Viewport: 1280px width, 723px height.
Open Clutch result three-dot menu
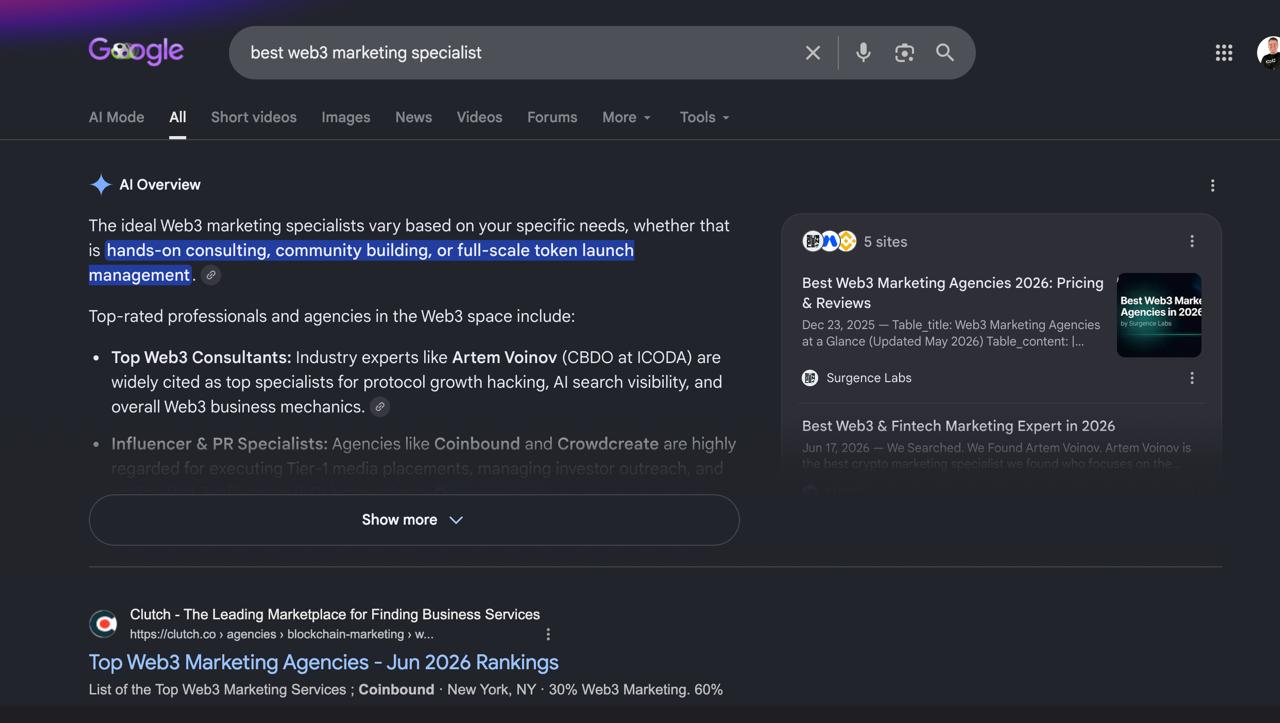point(548,634)
